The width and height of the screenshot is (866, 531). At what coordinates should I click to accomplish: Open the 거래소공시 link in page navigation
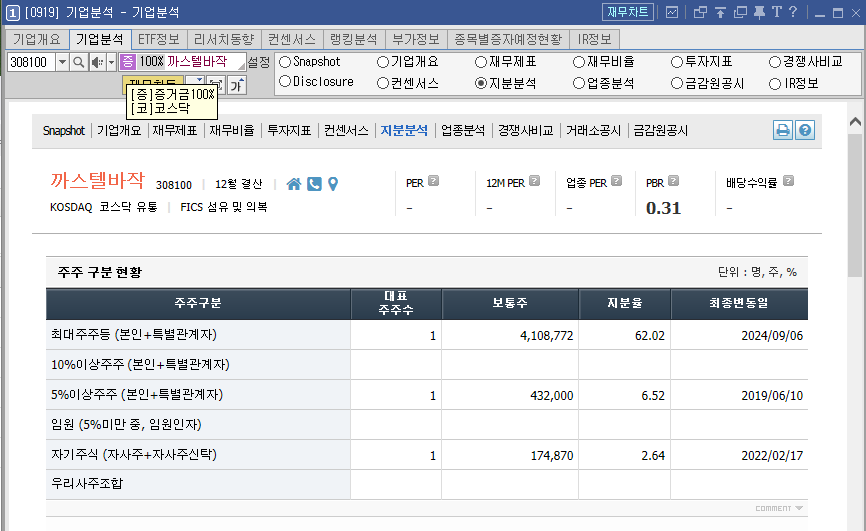tap(594, 131)
